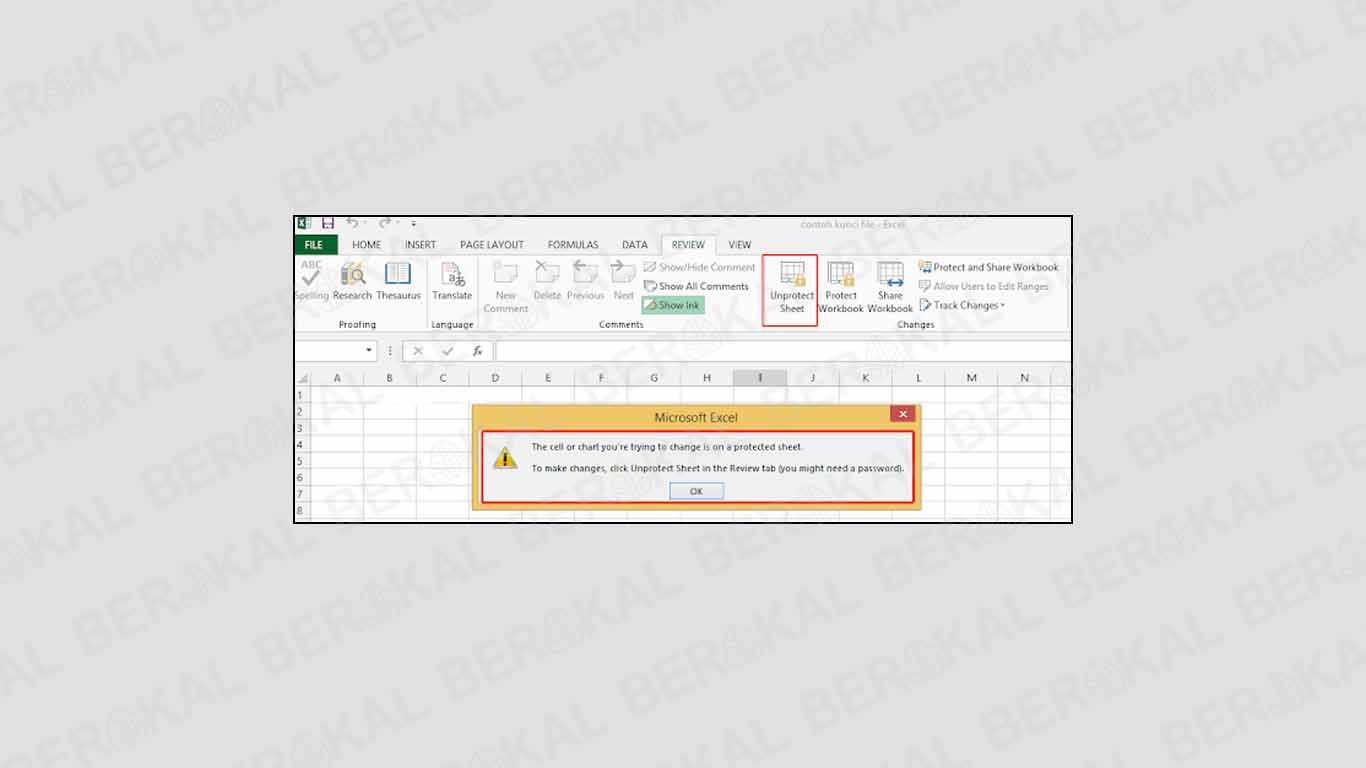Select column N header

[1024, 378]
